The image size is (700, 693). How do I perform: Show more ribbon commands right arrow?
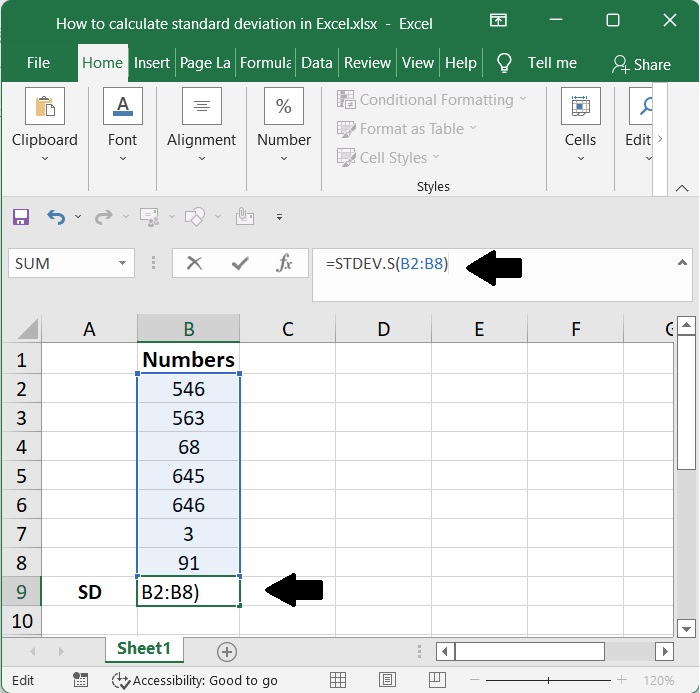click(x=660, y=139)
